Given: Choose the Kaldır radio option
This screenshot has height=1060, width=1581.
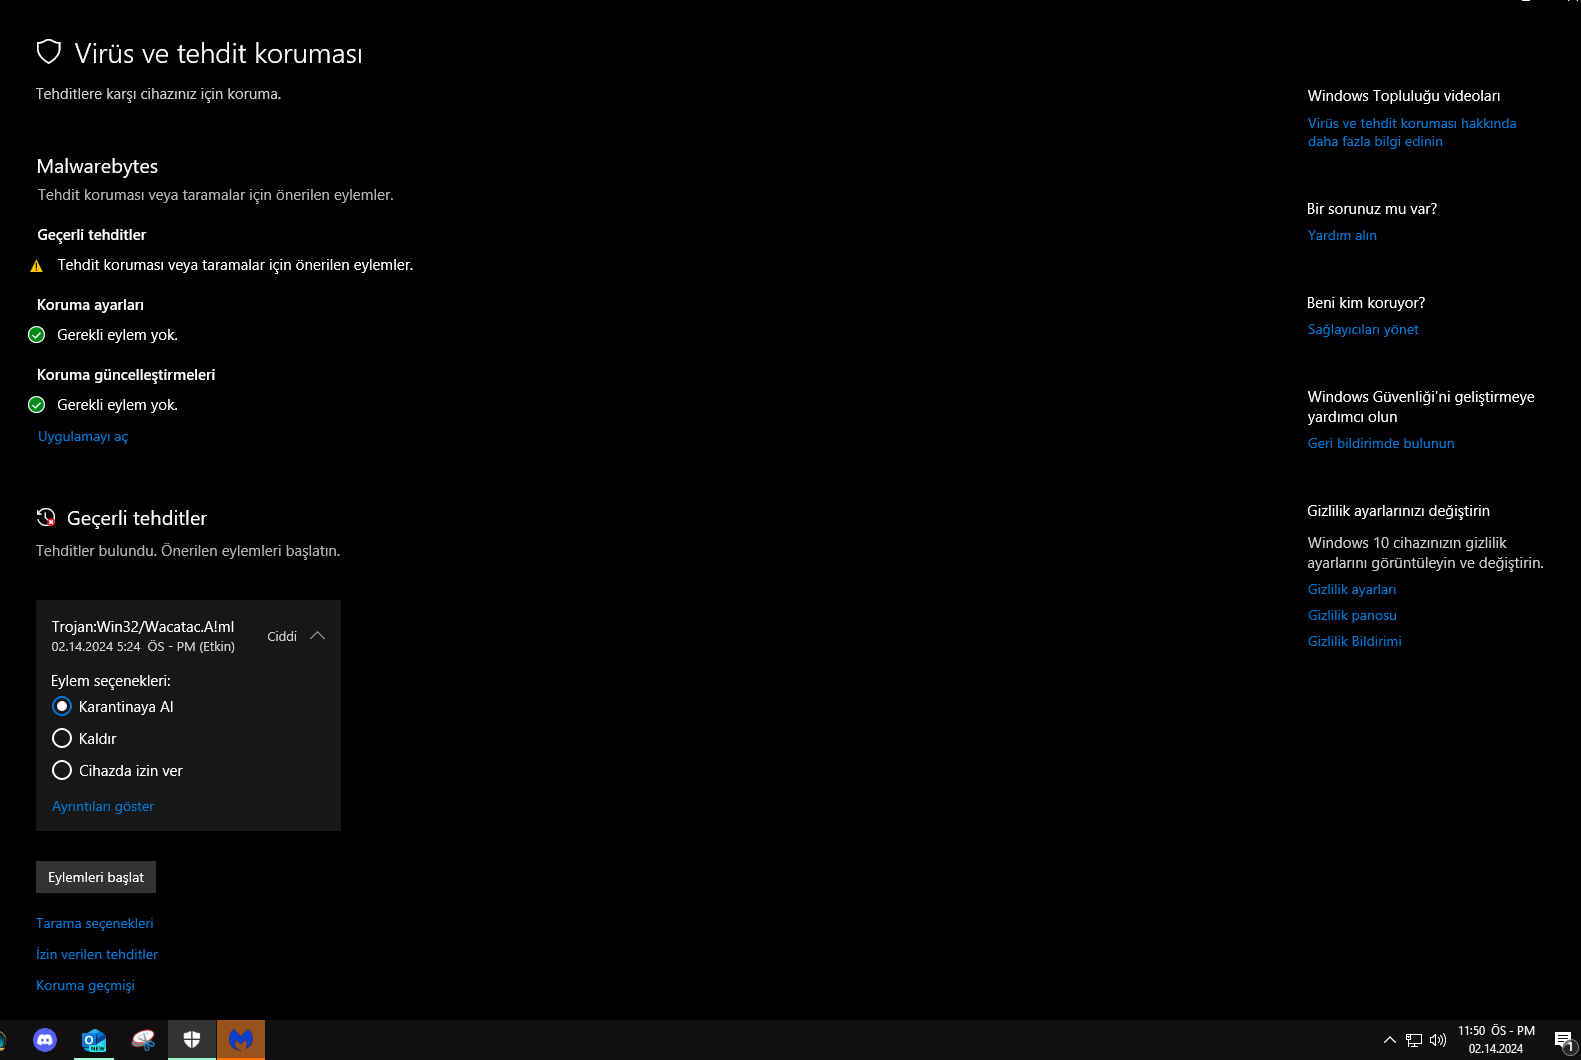Looking at the screenshot, I should pos(62,739).
